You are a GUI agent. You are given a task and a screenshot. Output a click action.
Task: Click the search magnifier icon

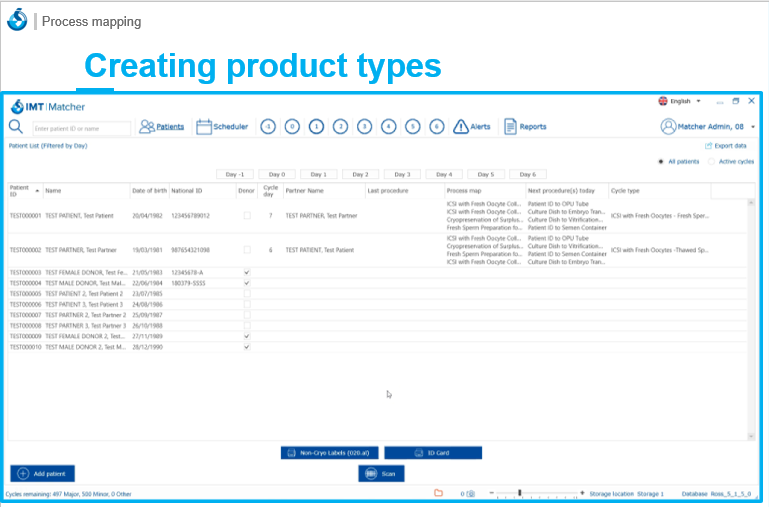pyautogui.click(x=16, y=127)
